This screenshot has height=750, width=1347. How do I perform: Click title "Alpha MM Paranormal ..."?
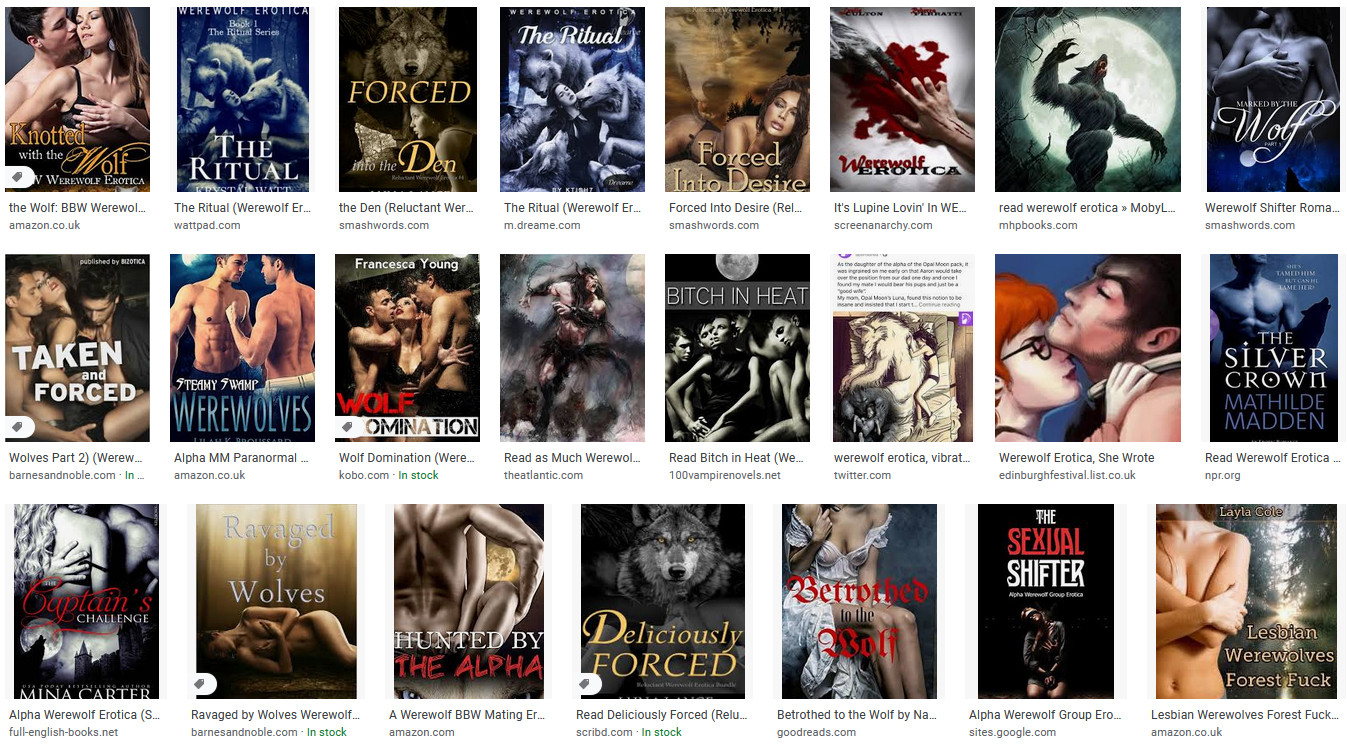242,458
